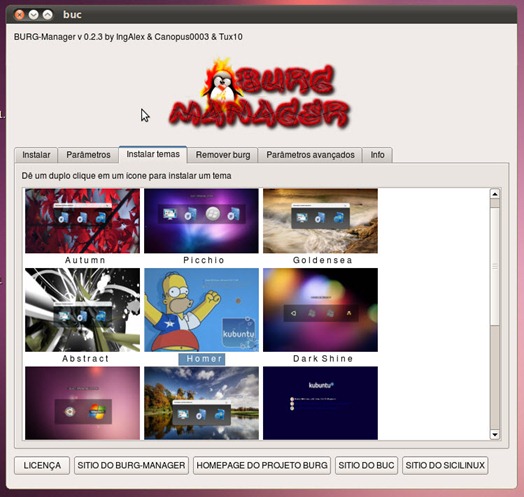Click the LICENÇA button

[x=42, y=465]
